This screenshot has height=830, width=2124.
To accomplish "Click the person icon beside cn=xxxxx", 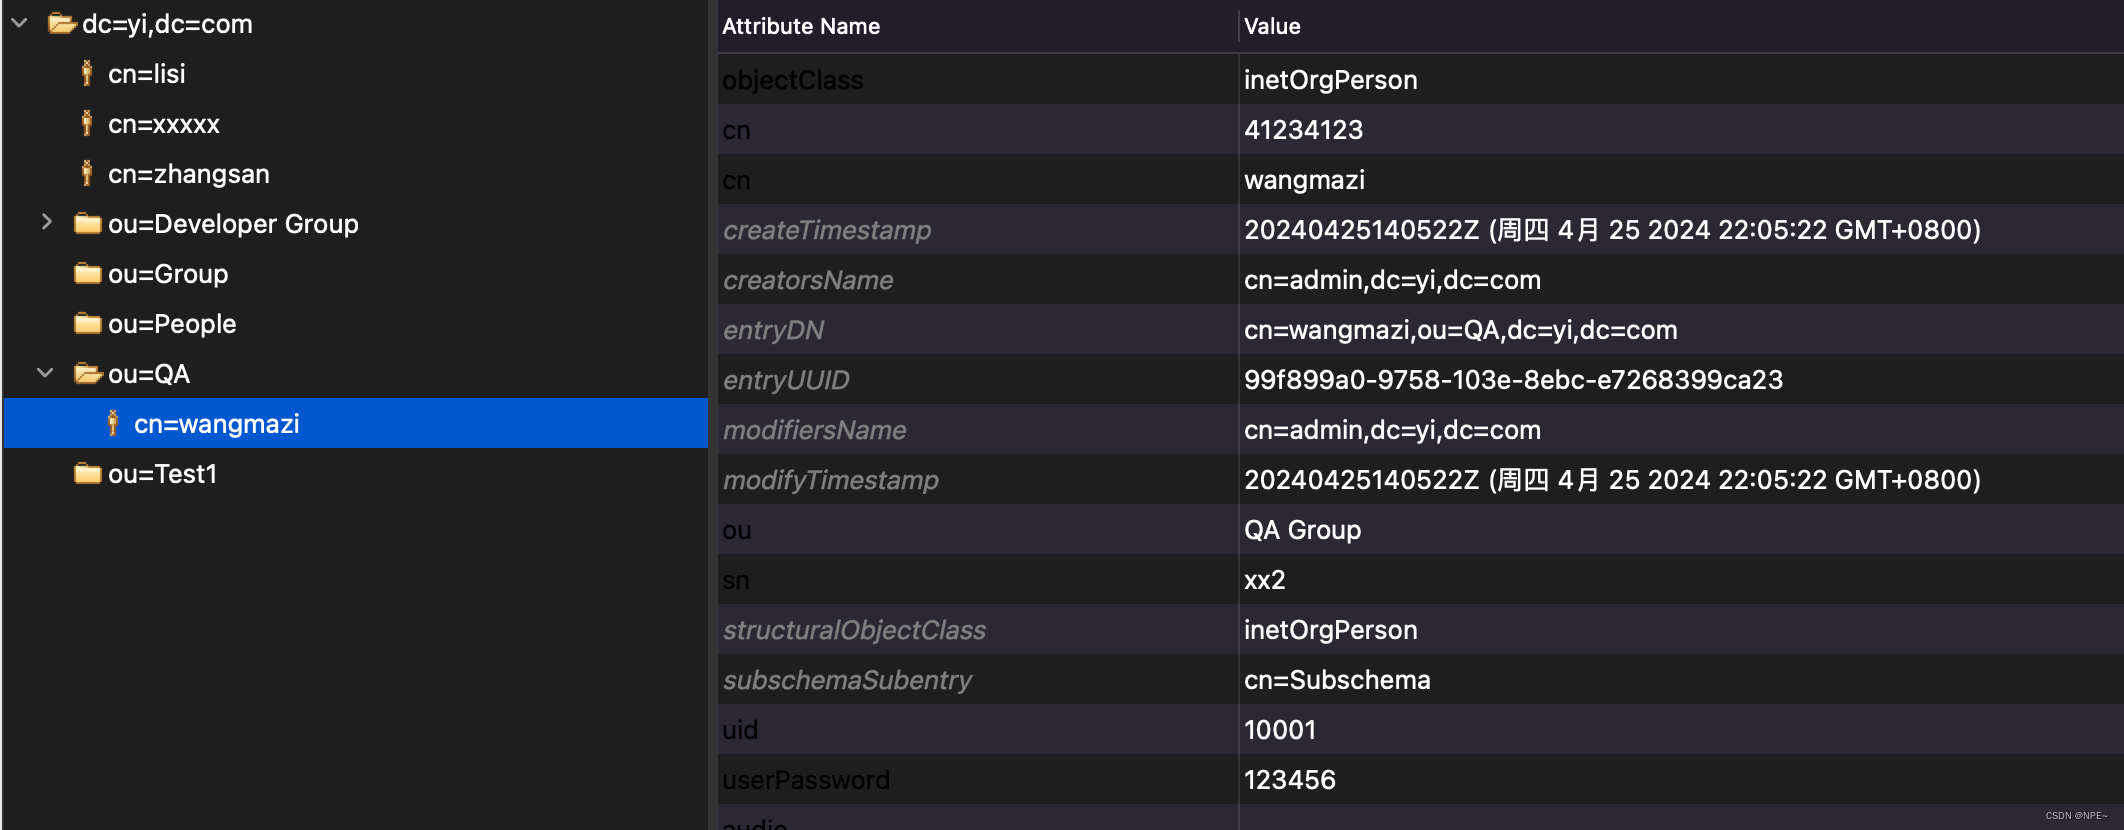I will (87, 123).
